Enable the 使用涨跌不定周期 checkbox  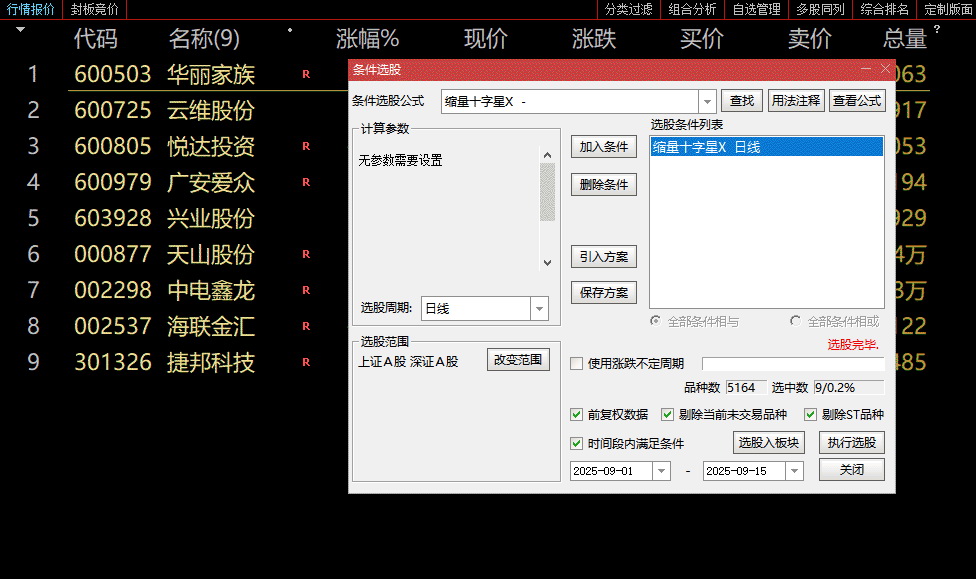click(577, 364)
